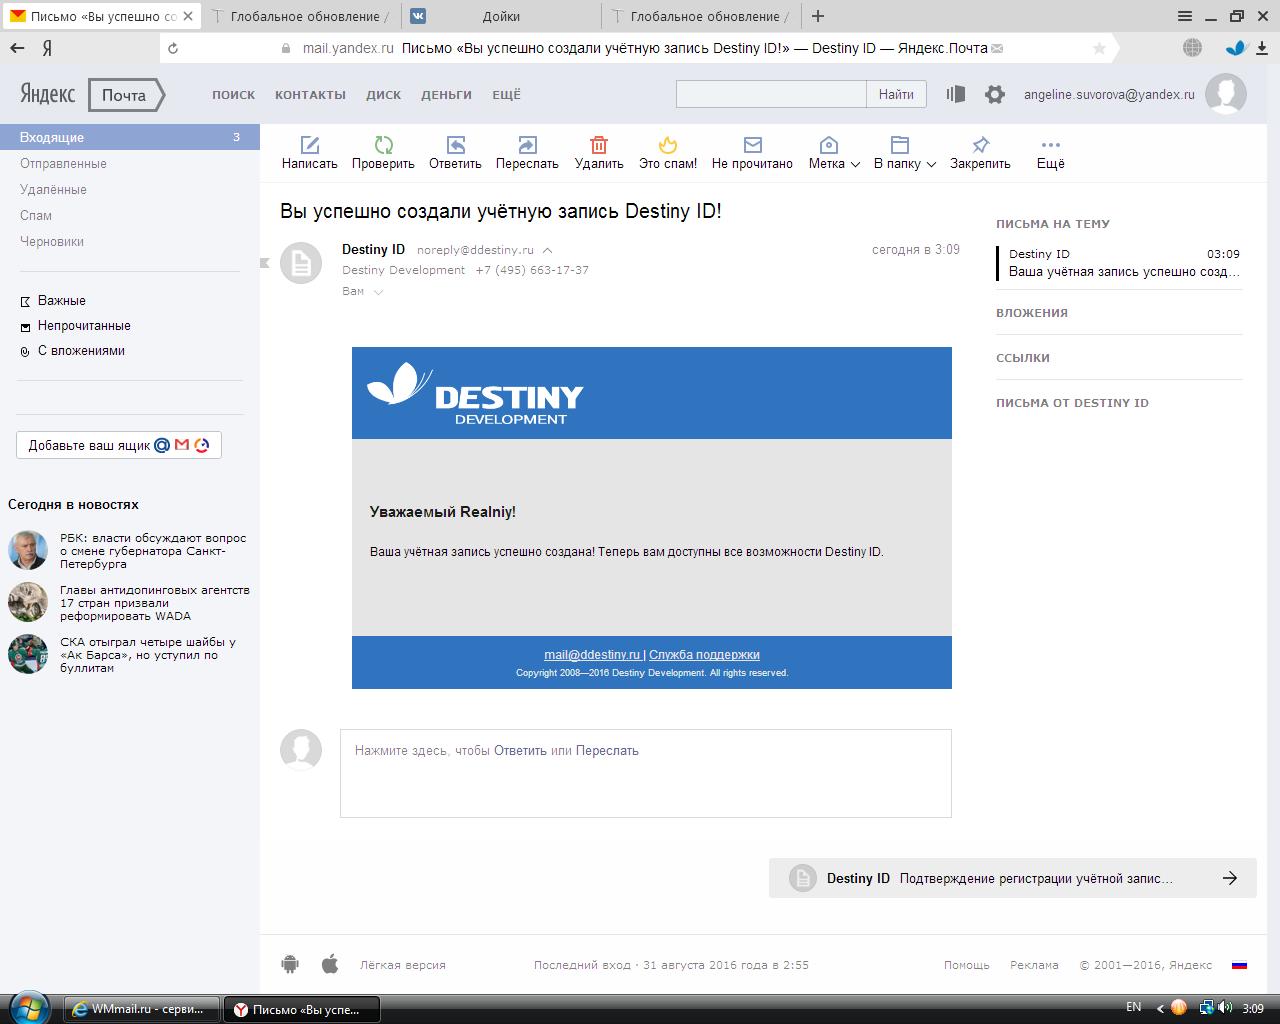Show Важные messages filter
Screen dimensions: 1280x1024
61,300
